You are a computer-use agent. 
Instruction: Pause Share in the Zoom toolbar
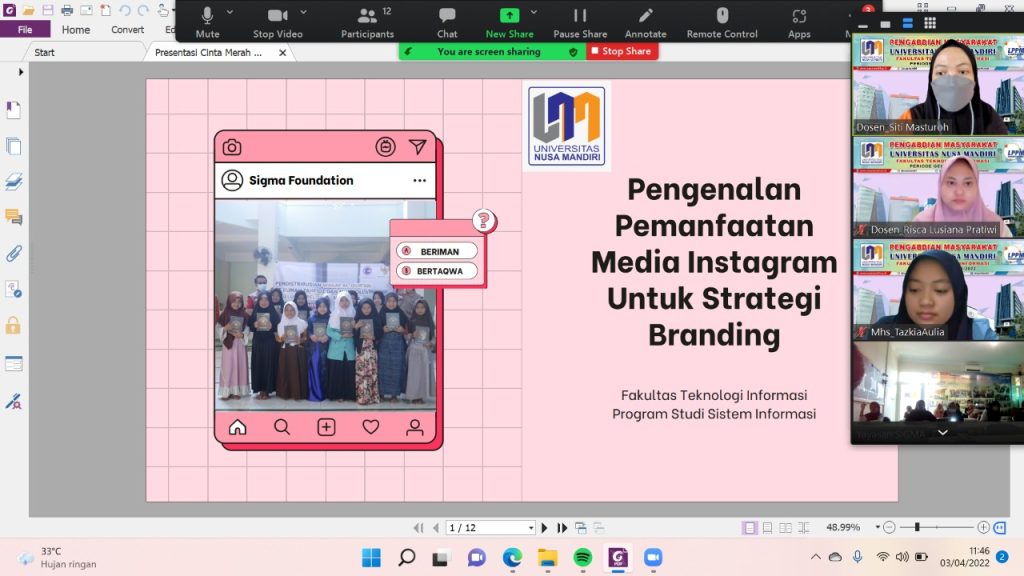580,22
